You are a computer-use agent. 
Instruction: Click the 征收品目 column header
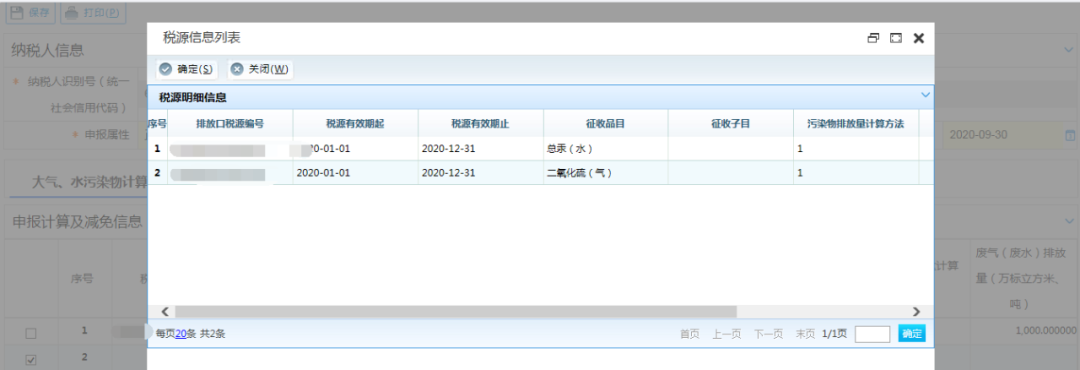pyautogui.click(x=605, y=124)
